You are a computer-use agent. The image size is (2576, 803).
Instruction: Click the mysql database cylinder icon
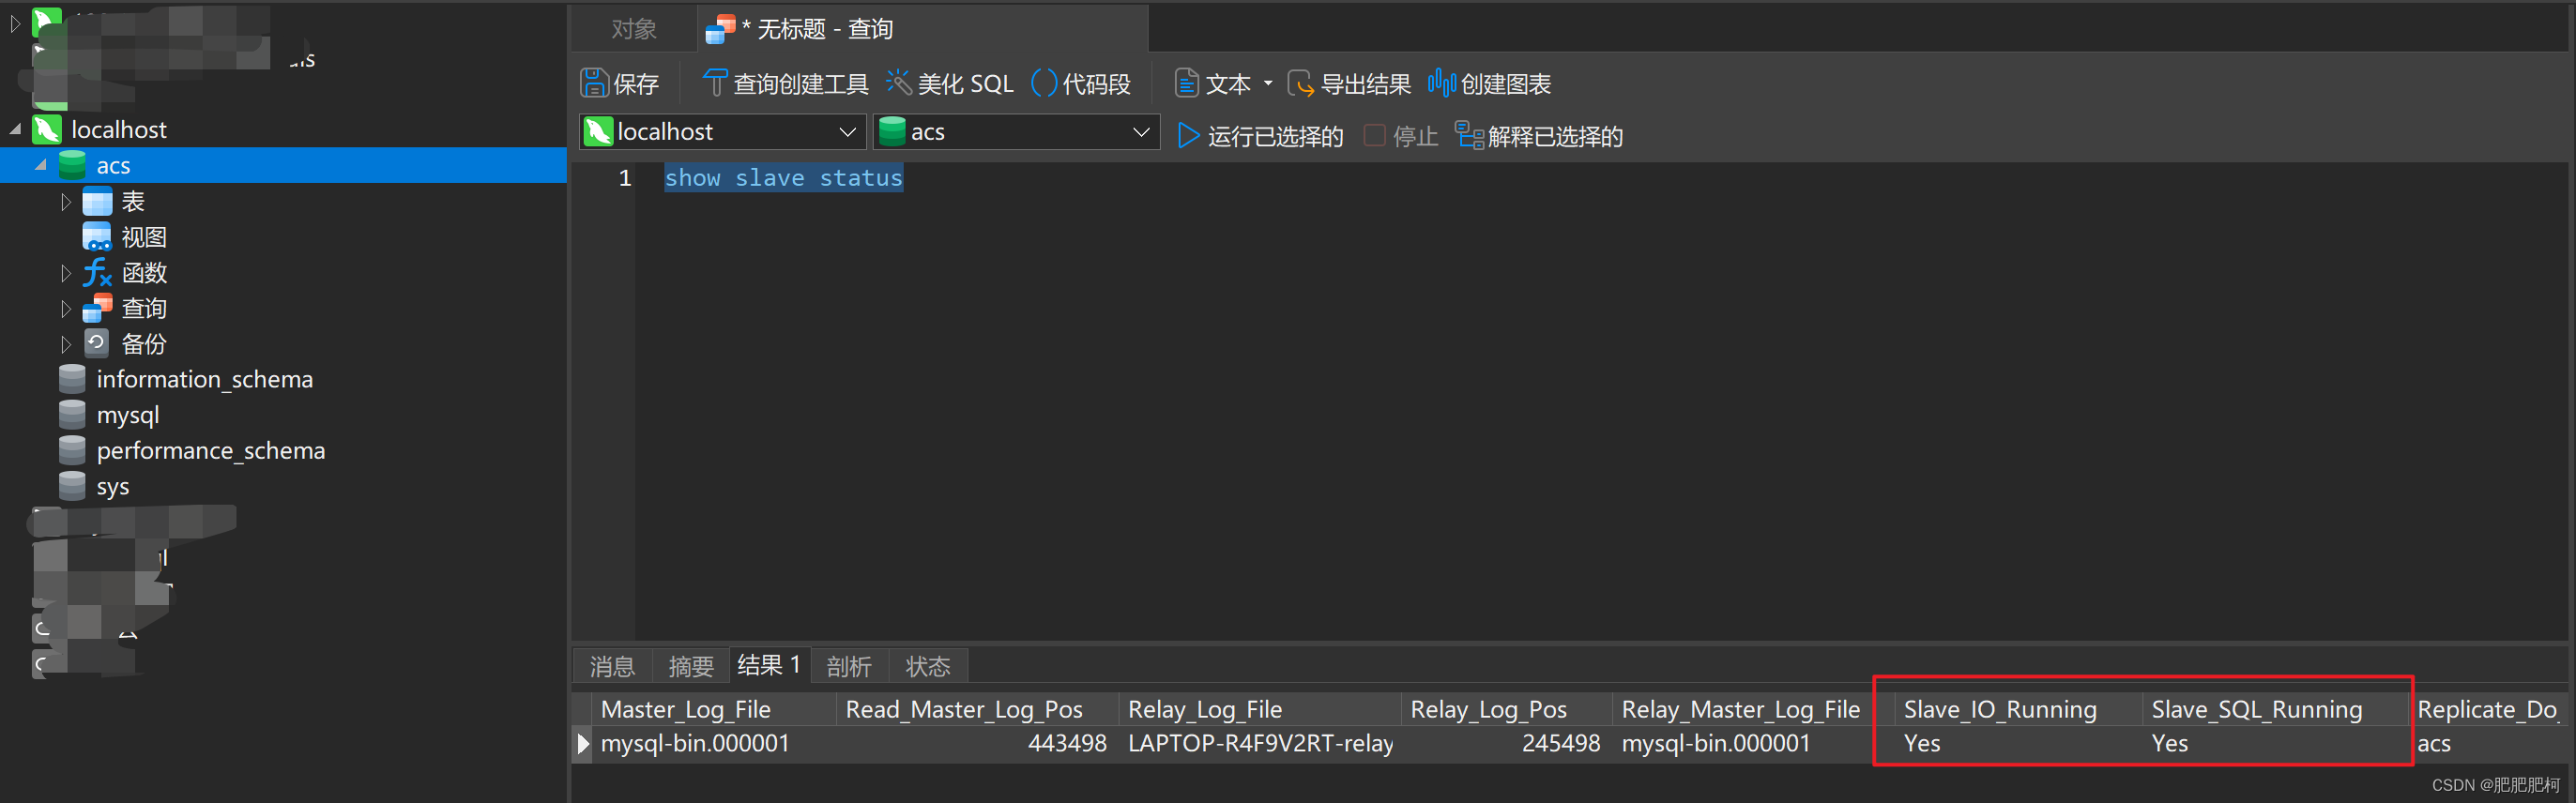point(72,416)
